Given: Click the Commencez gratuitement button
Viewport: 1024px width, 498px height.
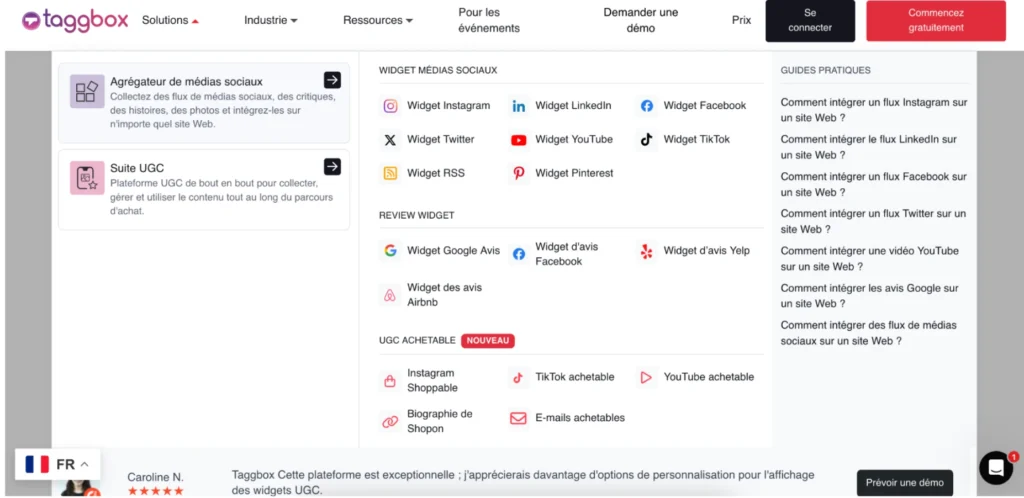Looking at the screenshot, I should 936,20.
